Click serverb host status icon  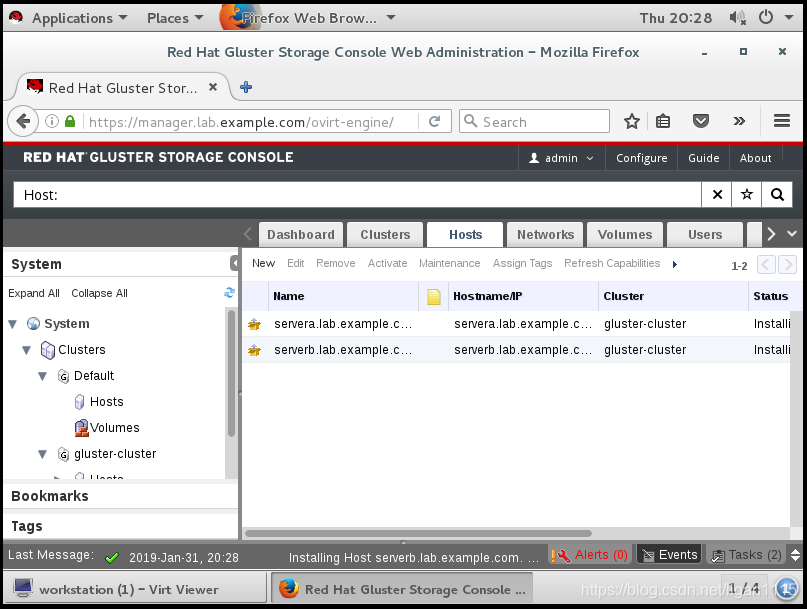point(254,351)
